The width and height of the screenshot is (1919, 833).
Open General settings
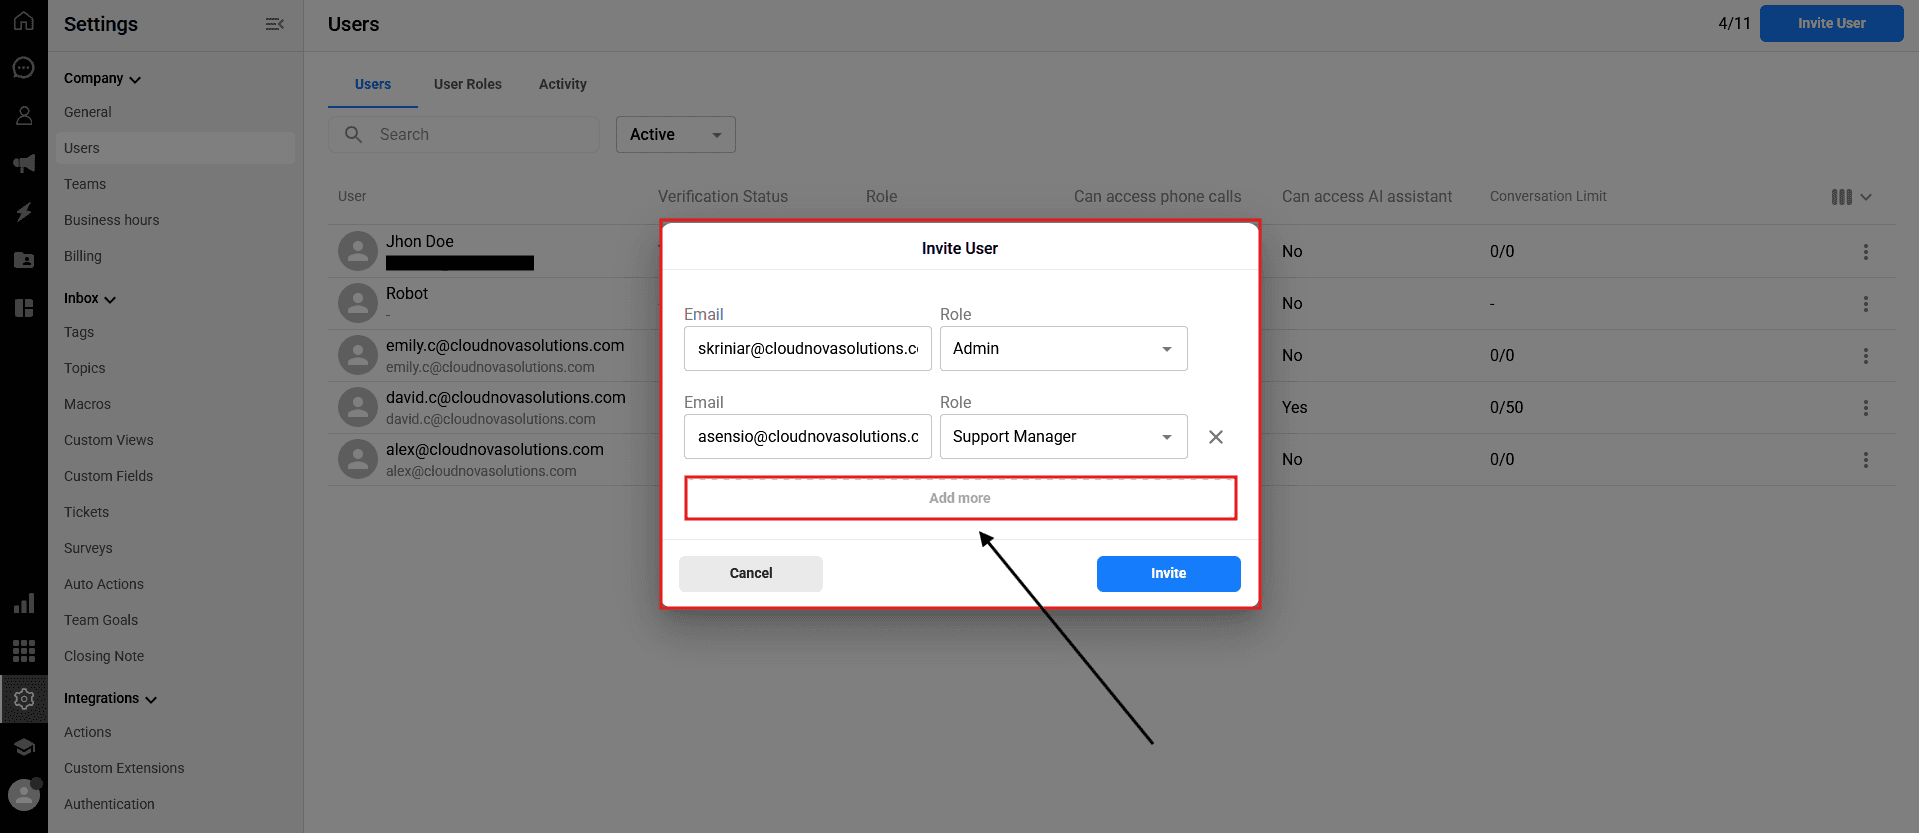pyautogui.click(x=88, y=112)
